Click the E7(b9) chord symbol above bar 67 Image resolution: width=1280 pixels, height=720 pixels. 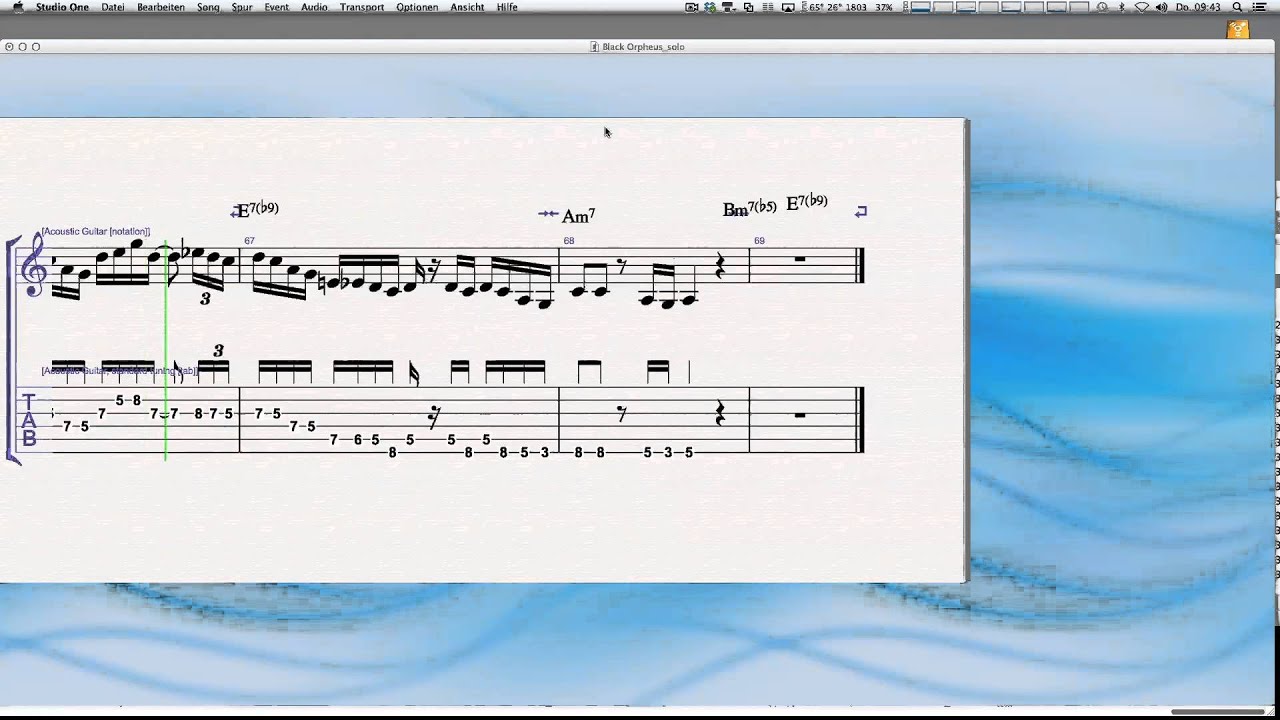(x=258, y=209)
